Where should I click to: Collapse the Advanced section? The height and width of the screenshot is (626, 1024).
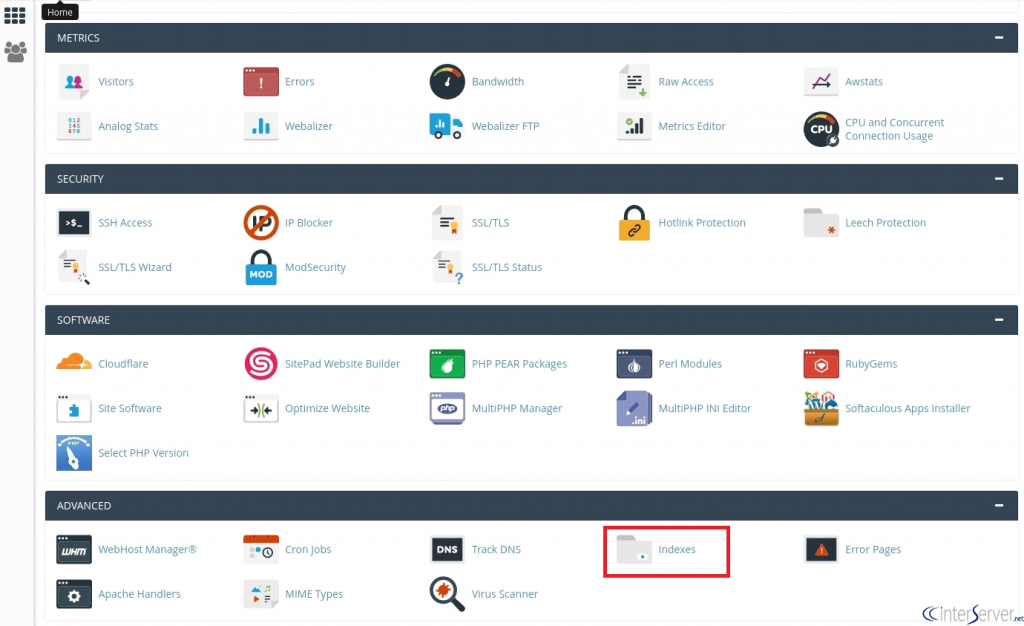(x=999, y=505)
